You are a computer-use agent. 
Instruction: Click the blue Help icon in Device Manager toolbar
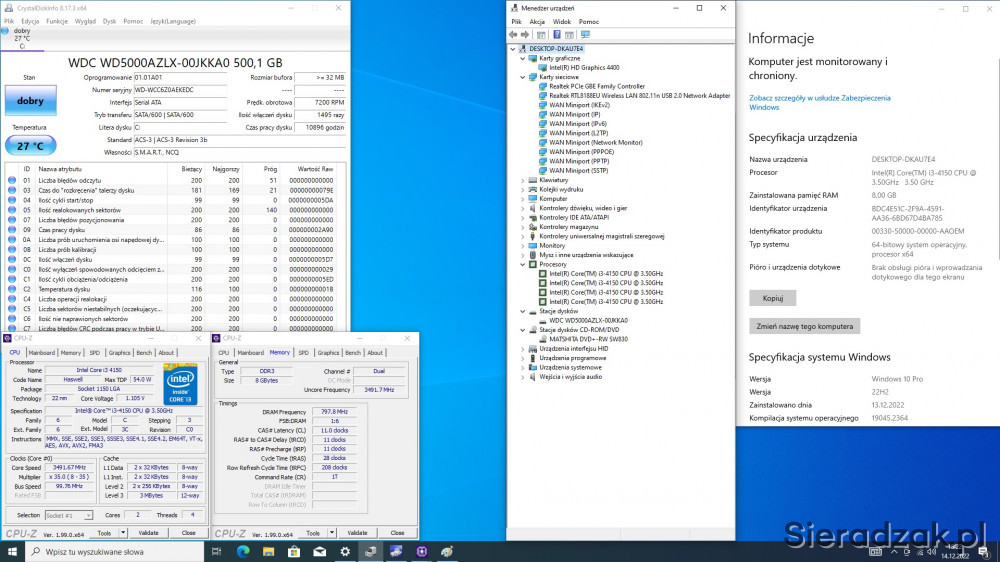coord(557,34)
